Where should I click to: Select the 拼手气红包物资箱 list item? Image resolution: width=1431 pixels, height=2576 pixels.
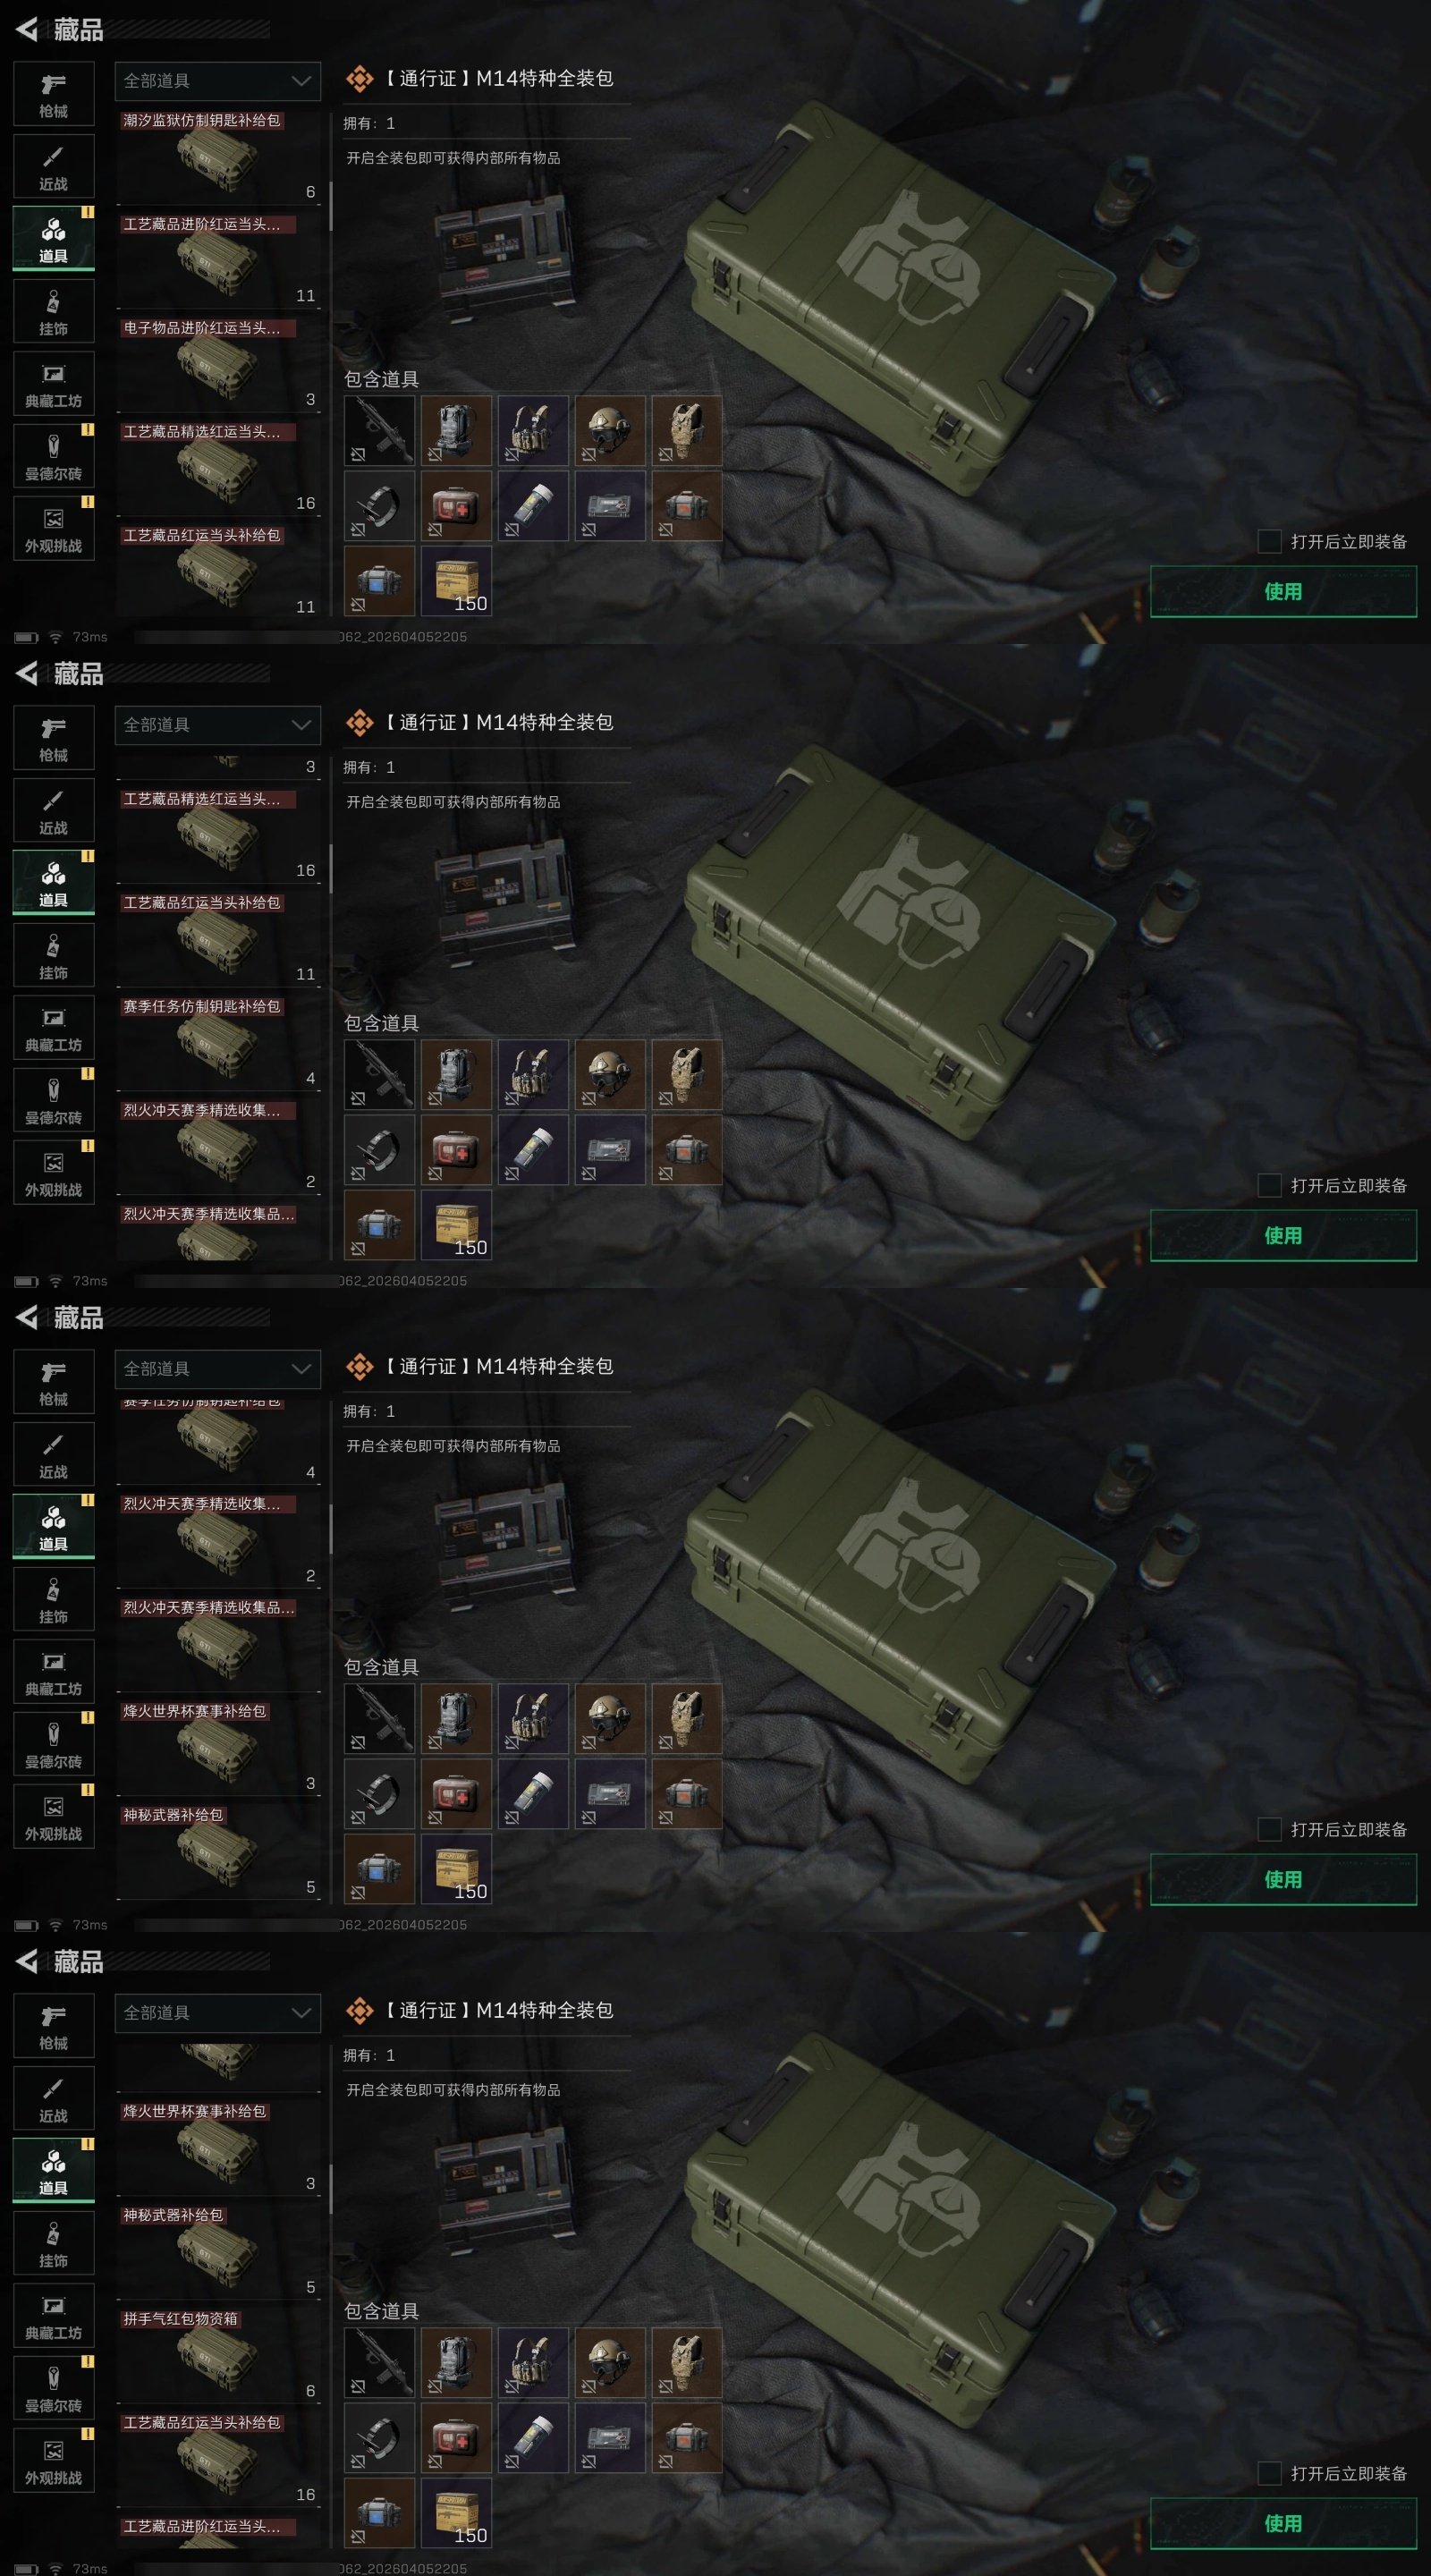tap(218, 2355)
